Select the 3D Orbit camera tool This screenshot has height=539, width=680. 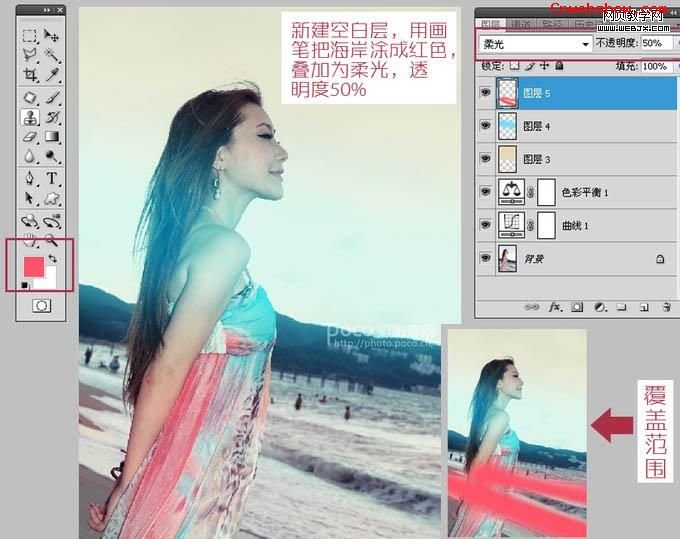coord(52,221)
